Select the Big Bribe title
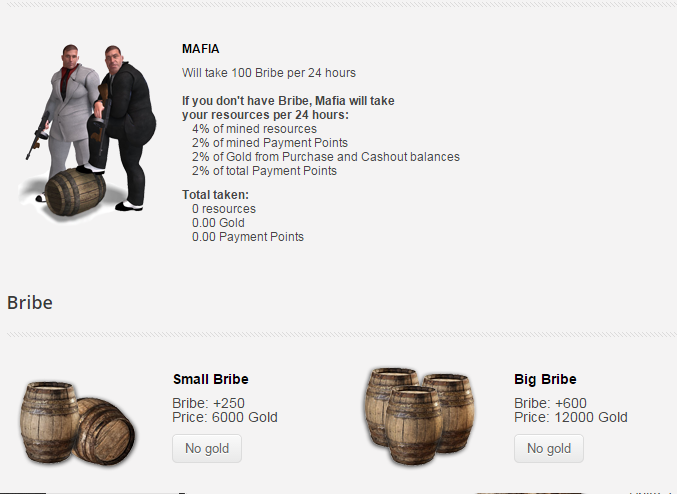Viewport: 677px width, 494px height. 545,379
